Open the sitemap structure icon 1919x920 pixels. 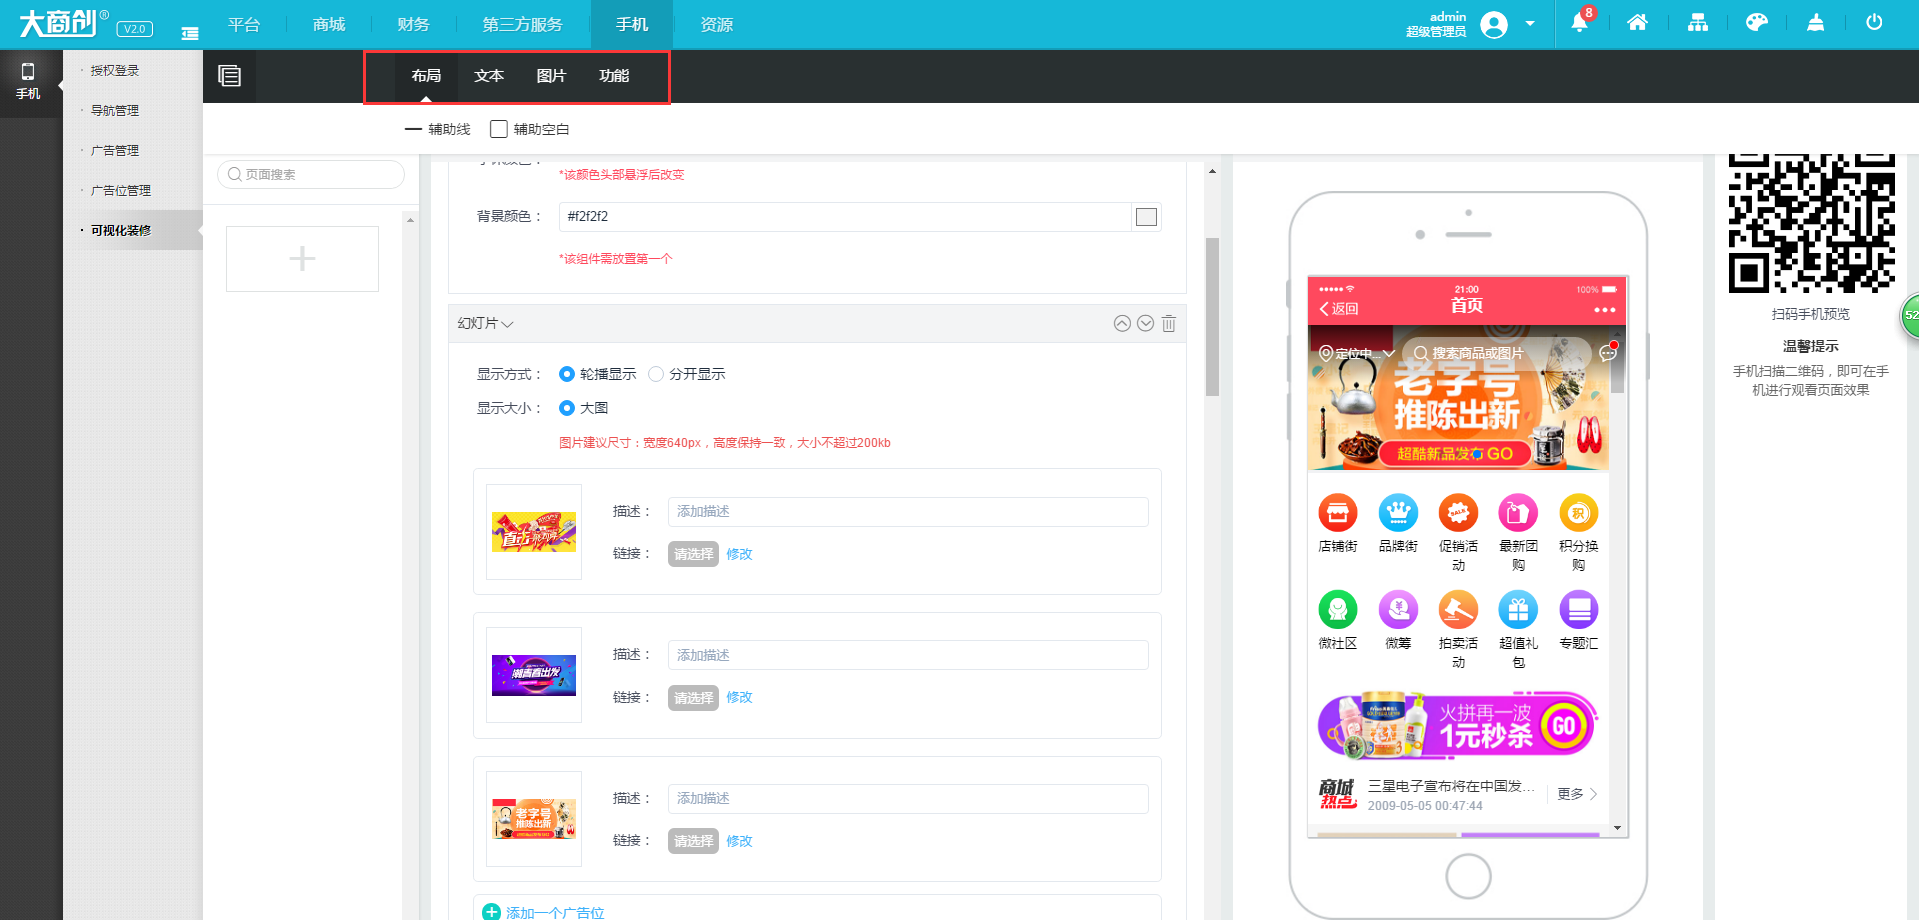pos(1698,23)
